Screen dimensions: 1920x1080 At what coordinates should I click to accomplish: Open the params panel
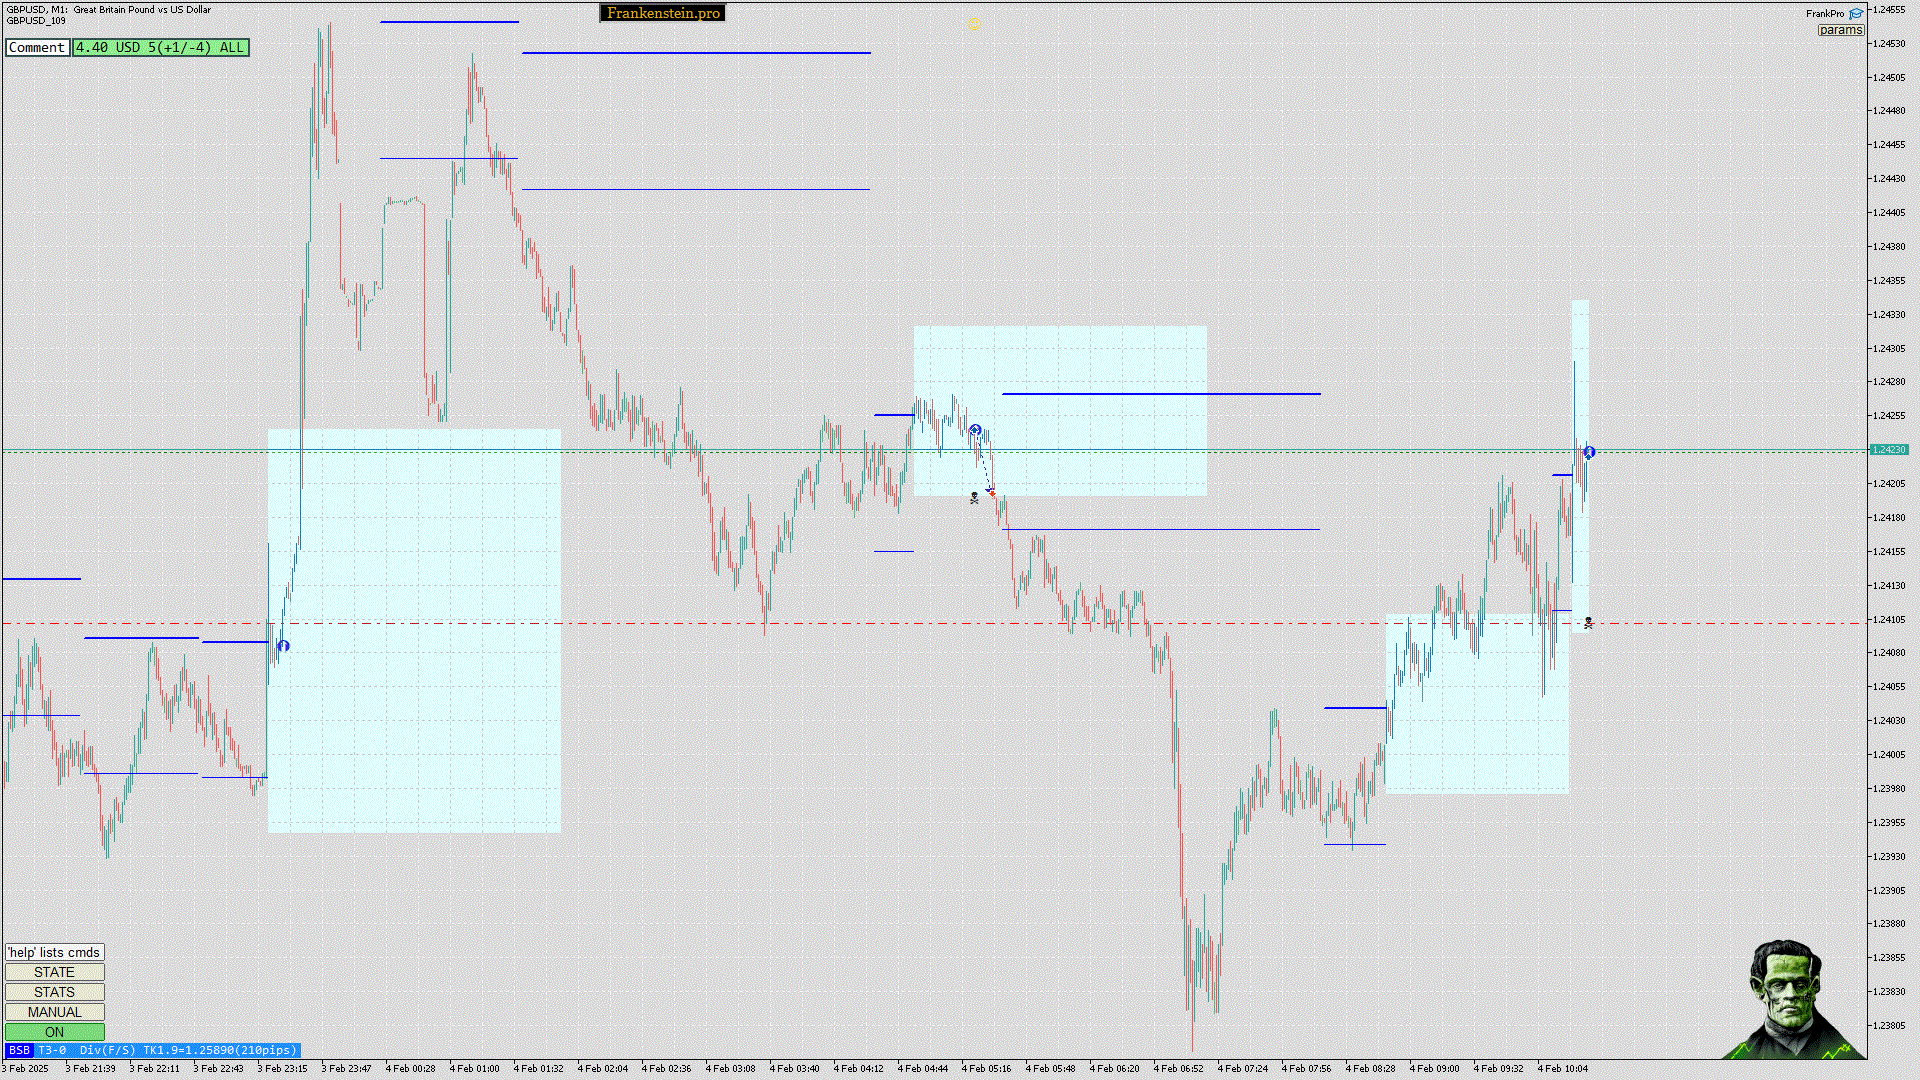coord(1840,30)
